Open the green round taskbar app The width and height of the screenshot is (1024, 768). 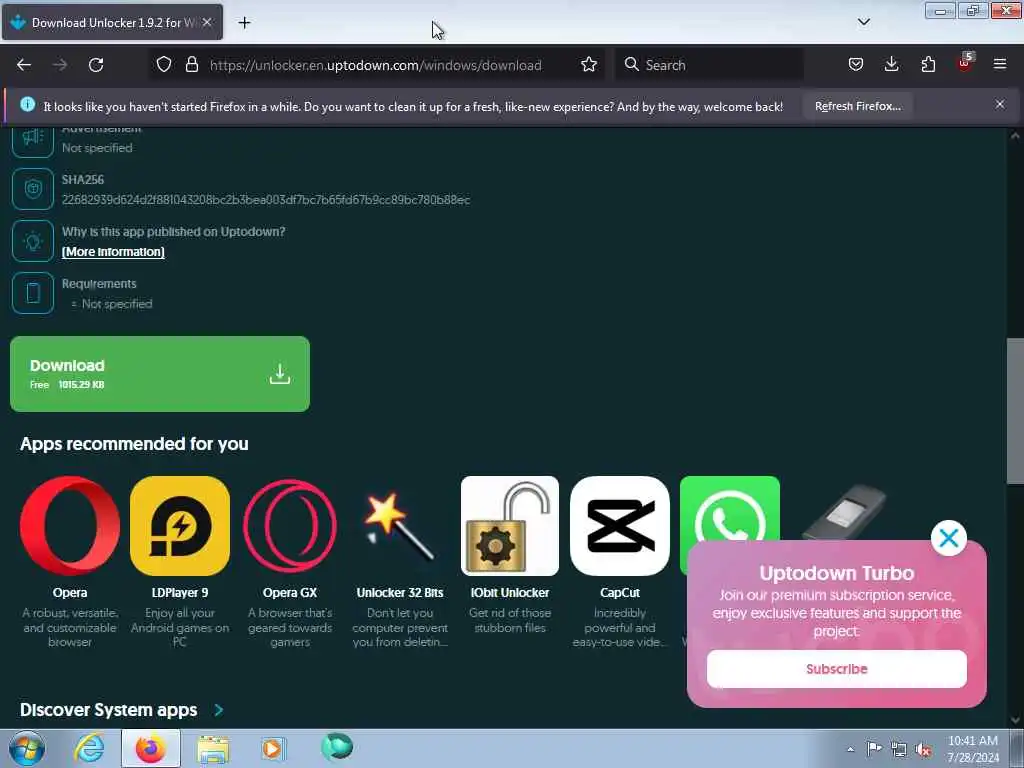(337, 747)
